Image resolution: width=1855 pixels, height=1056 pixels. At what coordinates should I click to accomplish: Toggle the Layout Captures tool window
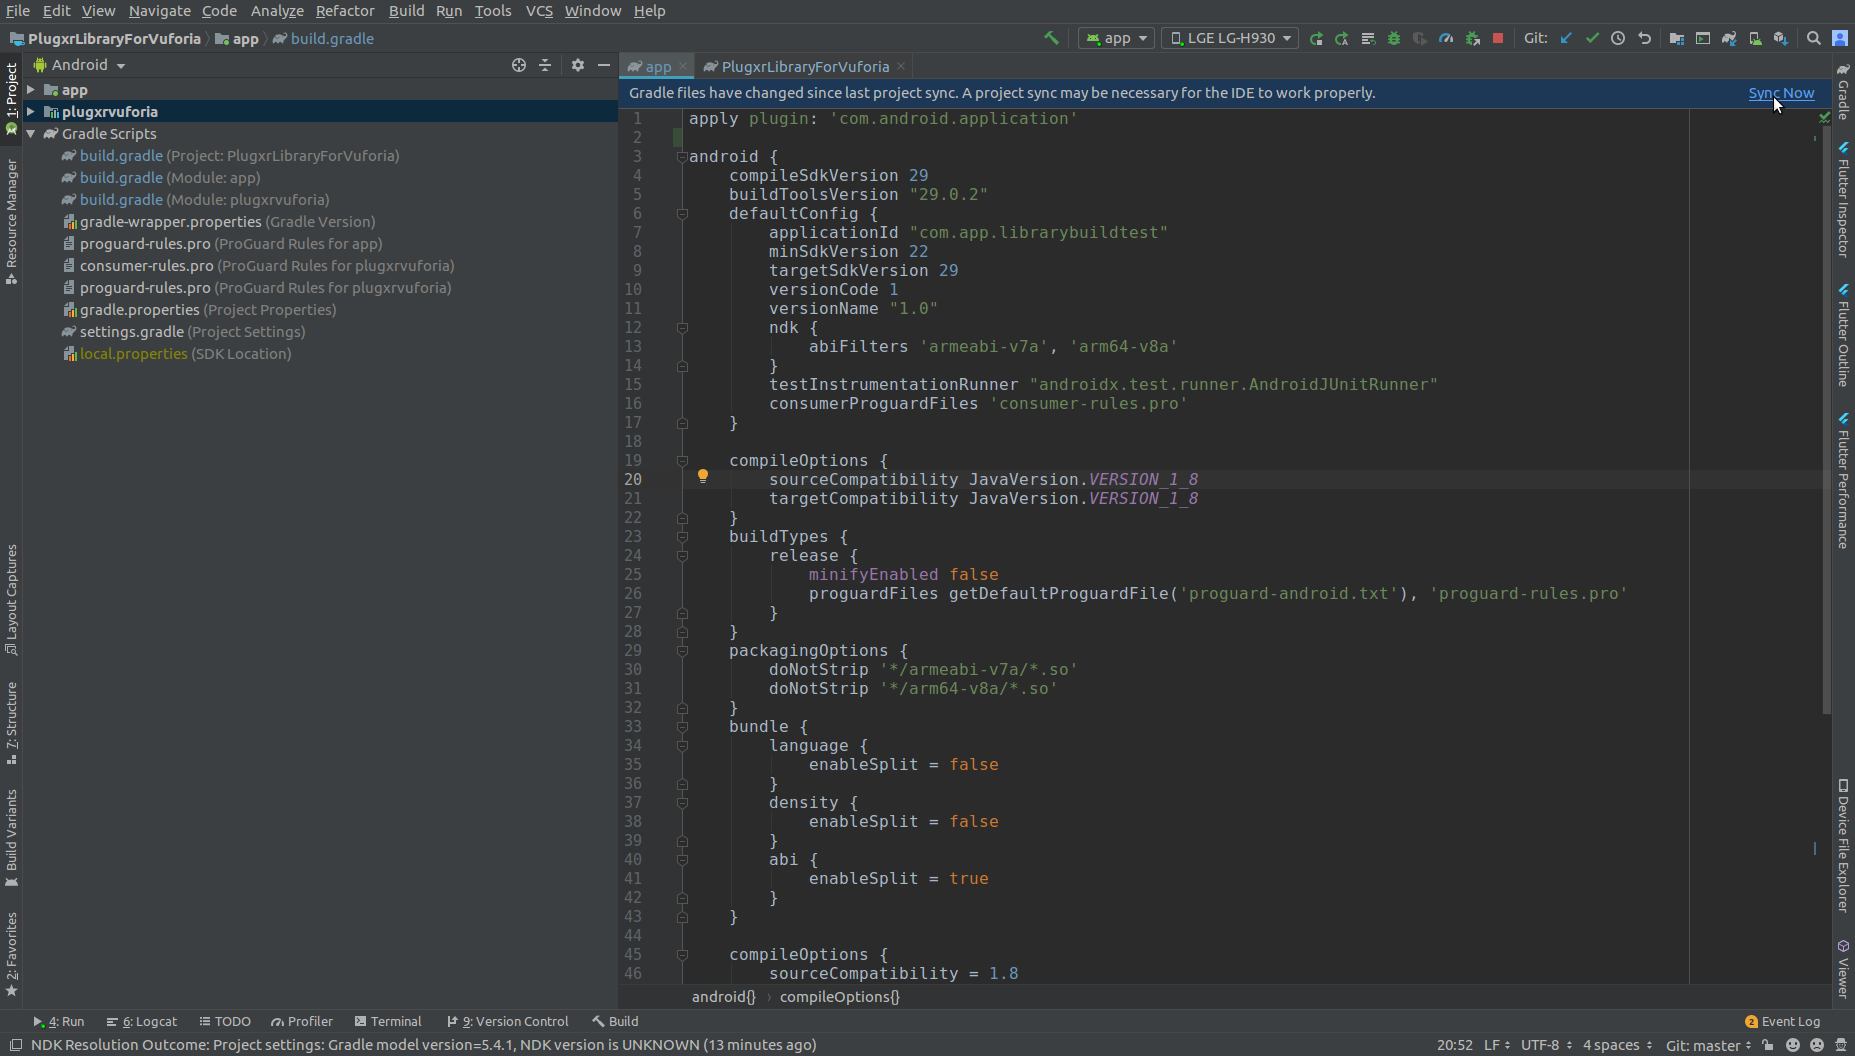coord(11,599)
